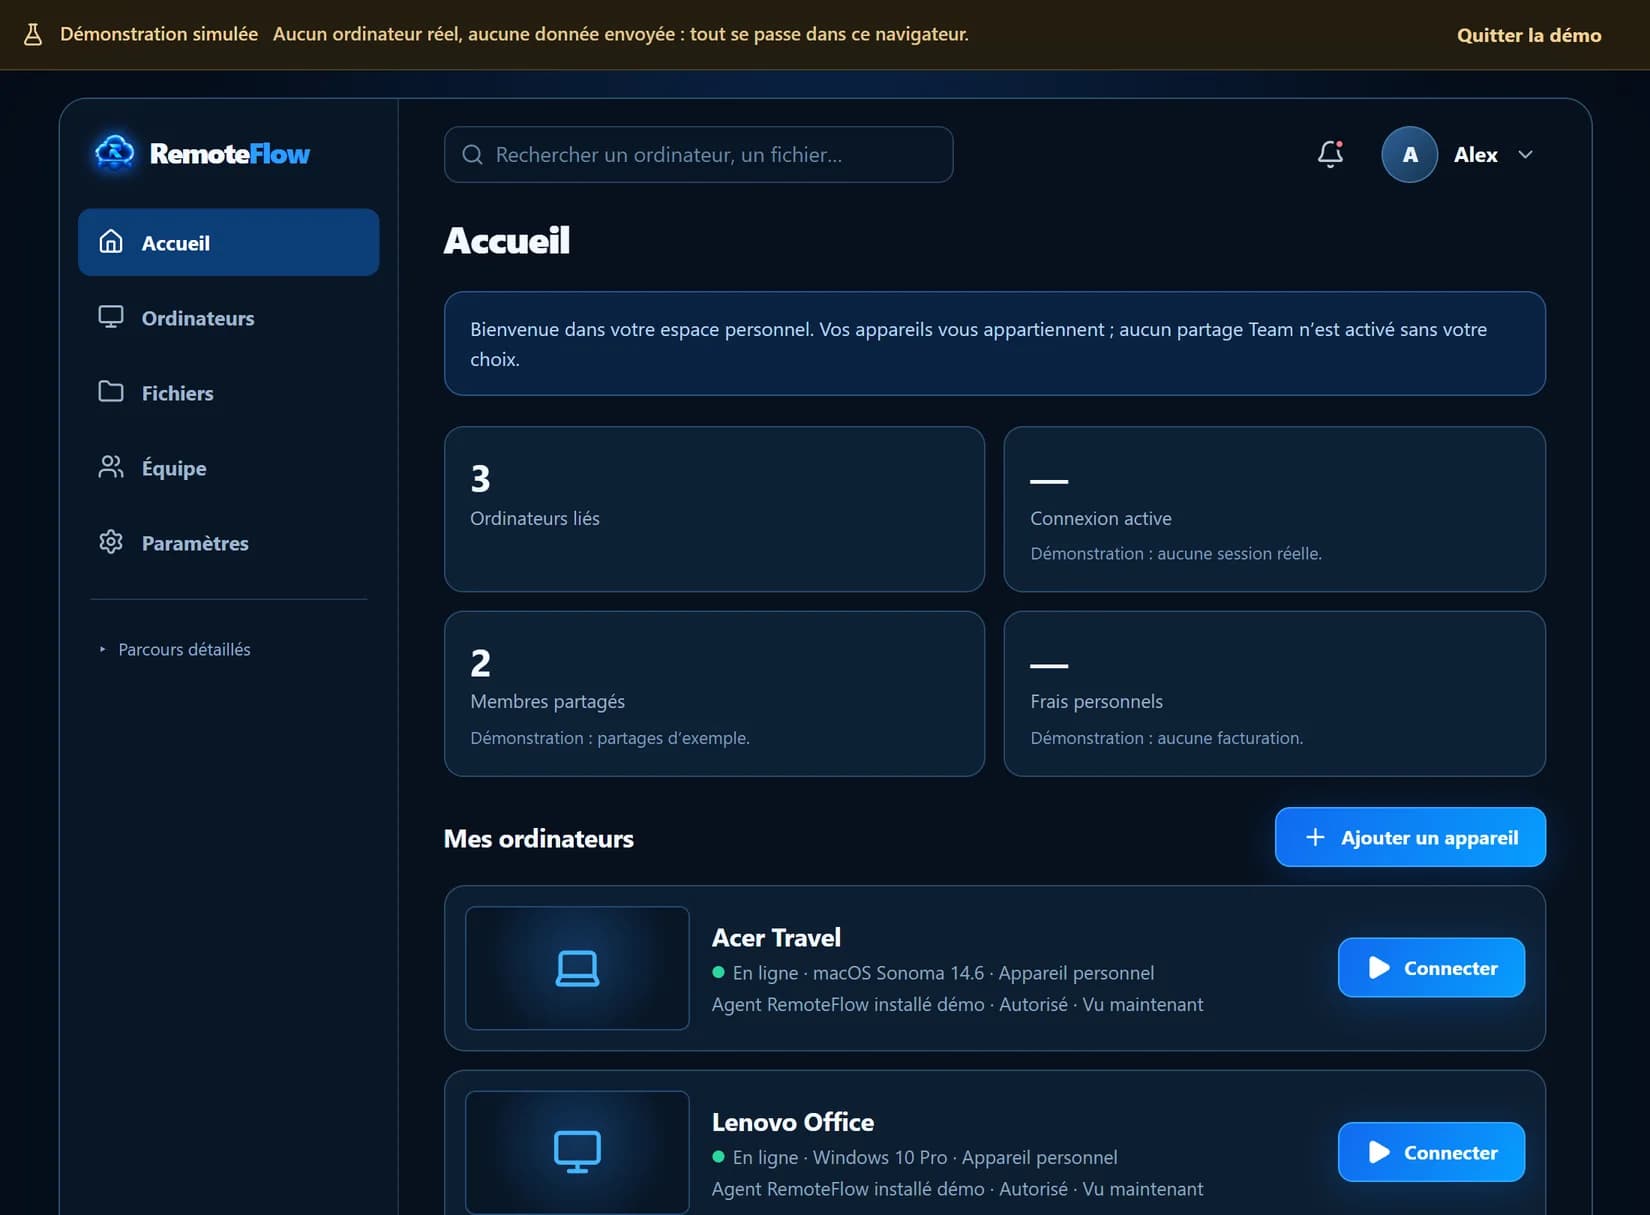This screenshot has width=1650, height=1215.
Task: Open the notifications bell
Action: [x=1330, y=154]
